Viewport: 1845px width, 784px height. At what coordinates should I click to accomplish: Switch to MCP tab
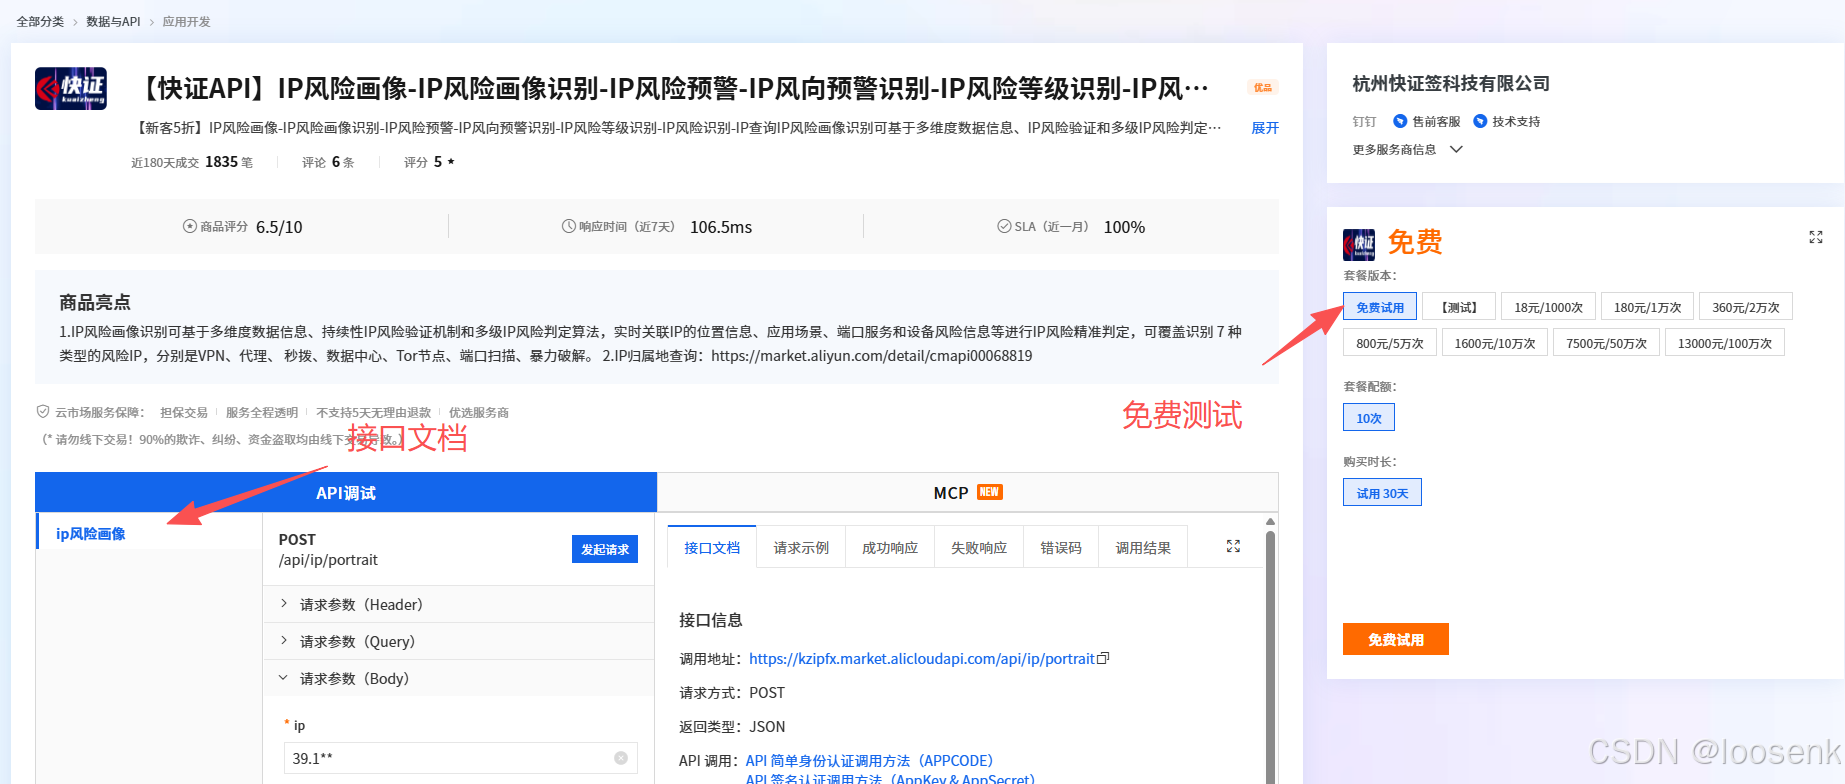click(x=967, y=492)
